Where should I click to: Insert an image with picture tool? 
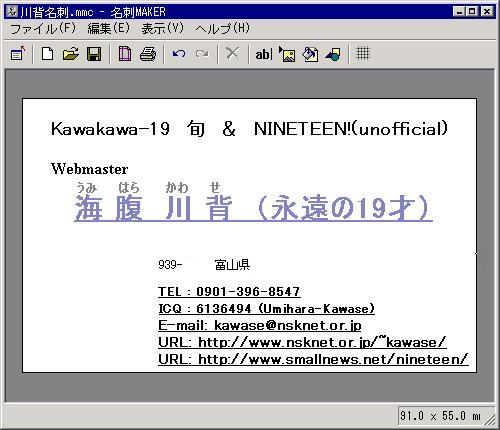pyautogui.click(x=287, y=53)
